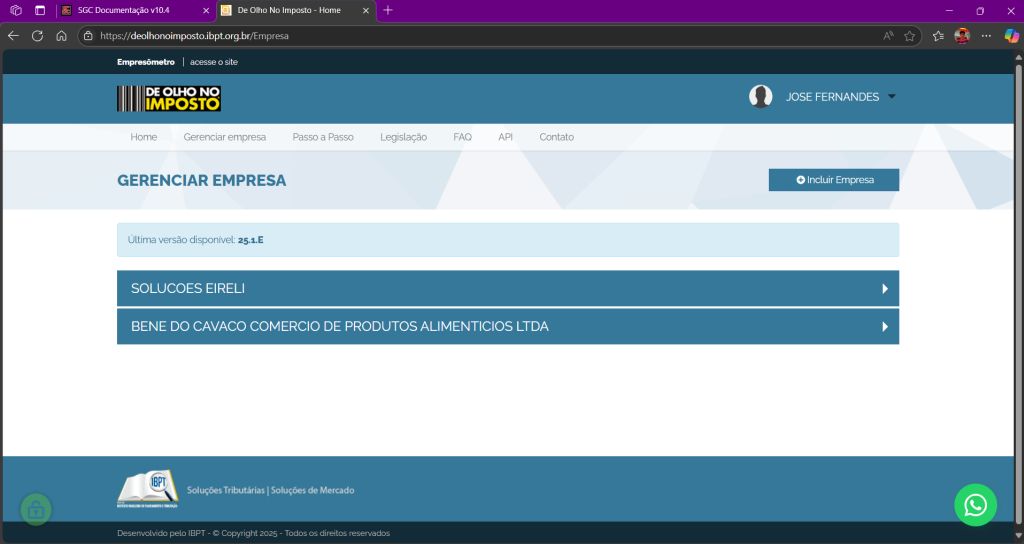
Task: Reload the page with refresh icon
Action: (37, 36)
